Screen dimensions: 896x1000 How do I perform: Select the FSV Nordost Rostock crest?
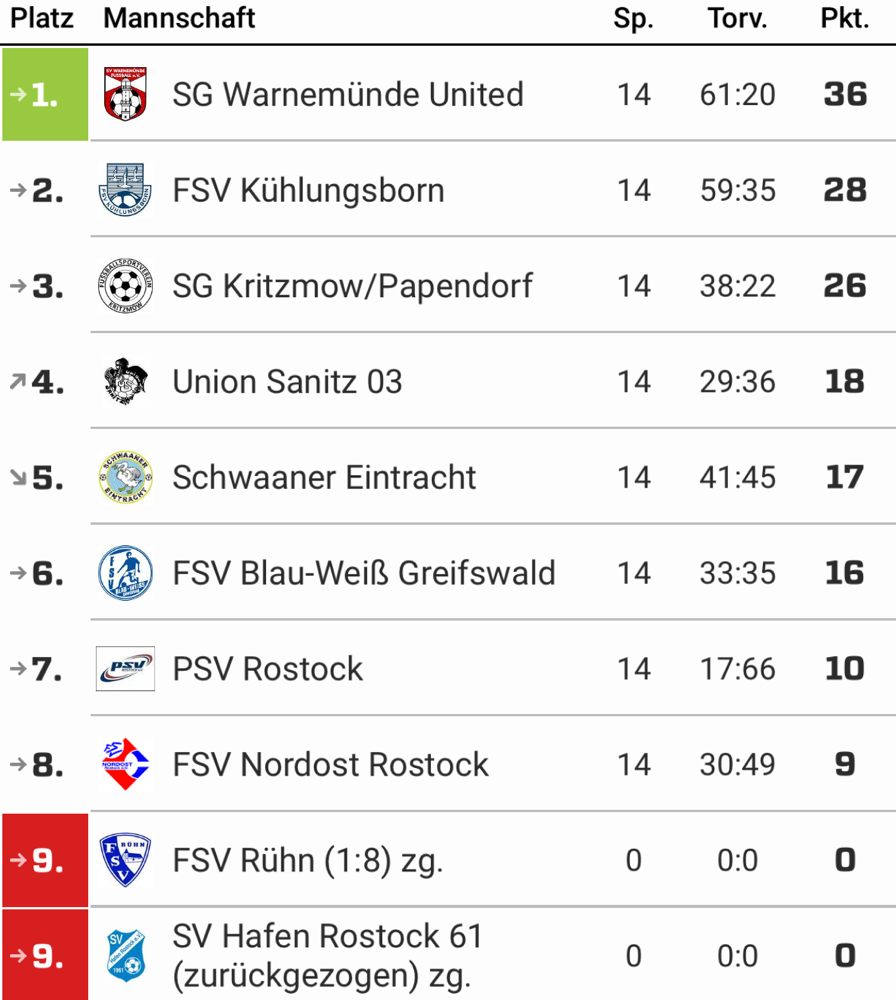(x=125, y=764)
